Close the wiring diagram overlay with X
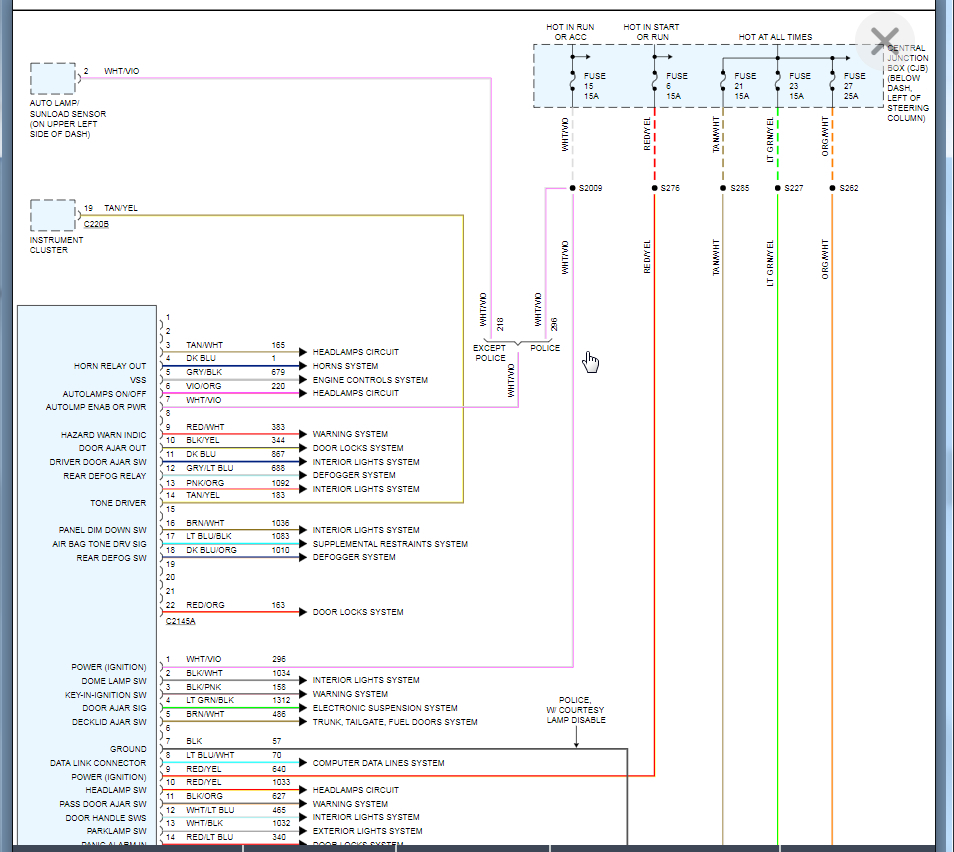 tap(884, 41)
